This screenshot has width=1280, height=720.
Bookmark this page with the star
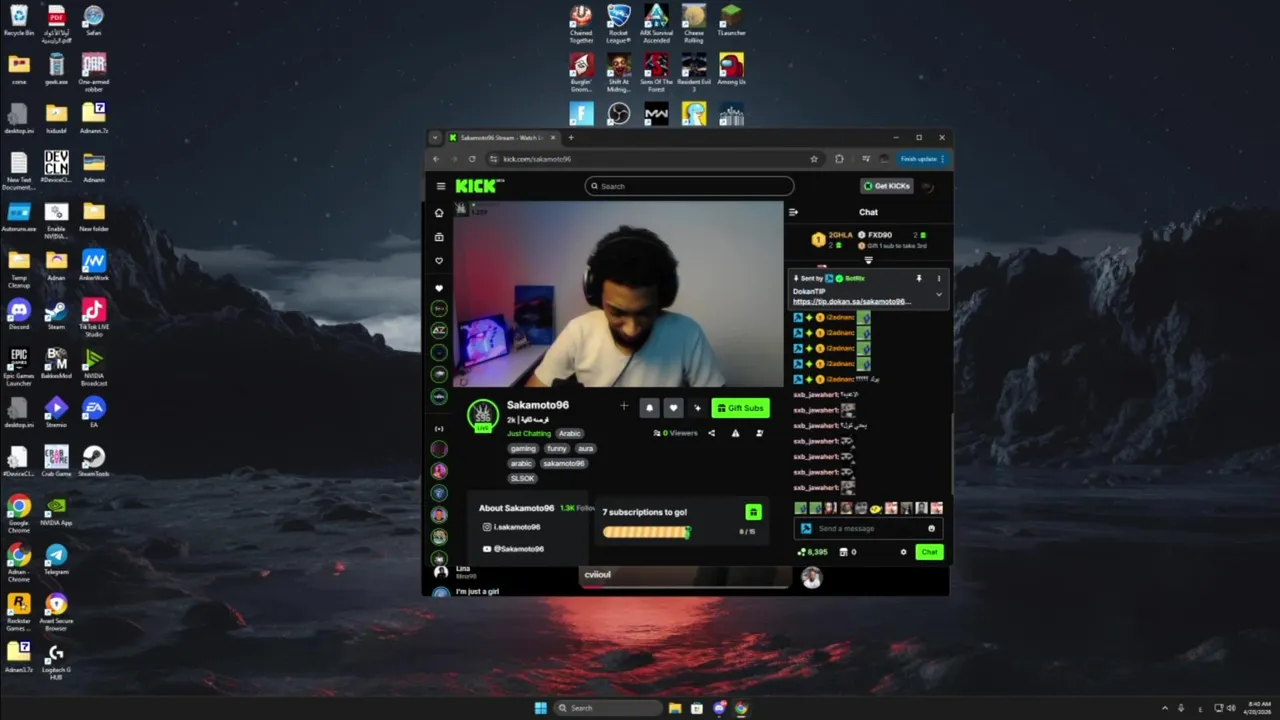tap(814, 159)
